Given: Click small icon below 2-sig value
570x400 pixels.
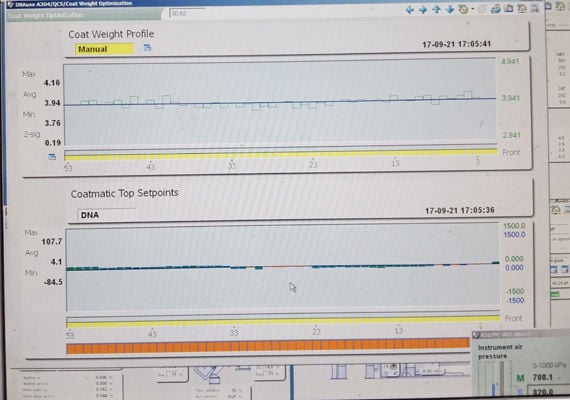Looking at the screenshot, I should pos(52,157).
